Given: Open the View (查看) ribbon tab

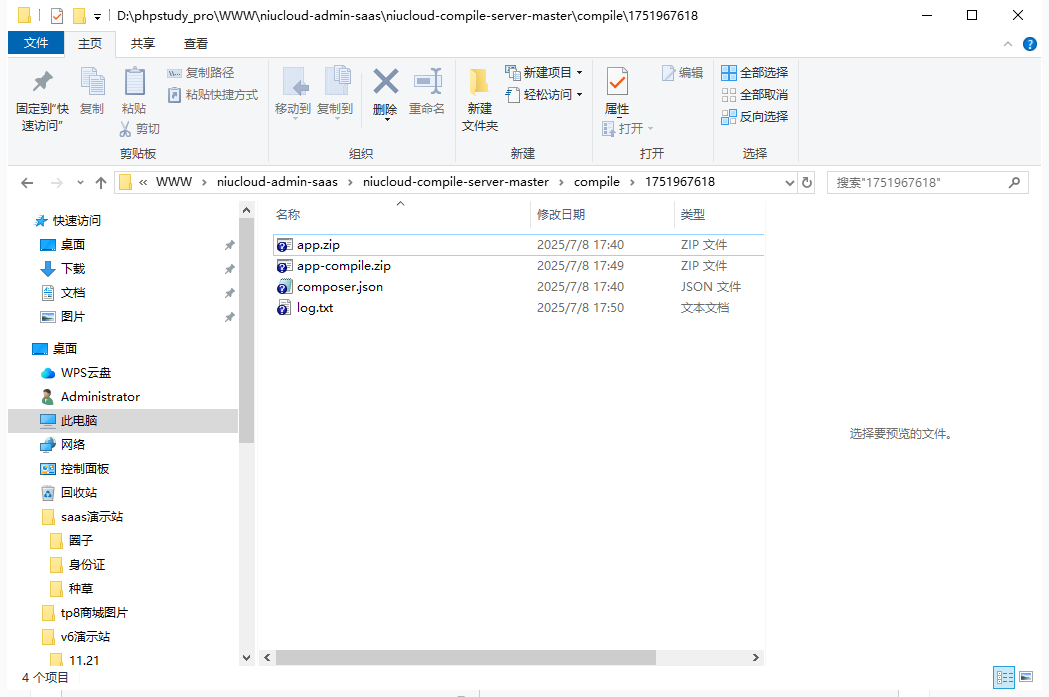Looking at the screenshot, I should click(x=196, y=43).
